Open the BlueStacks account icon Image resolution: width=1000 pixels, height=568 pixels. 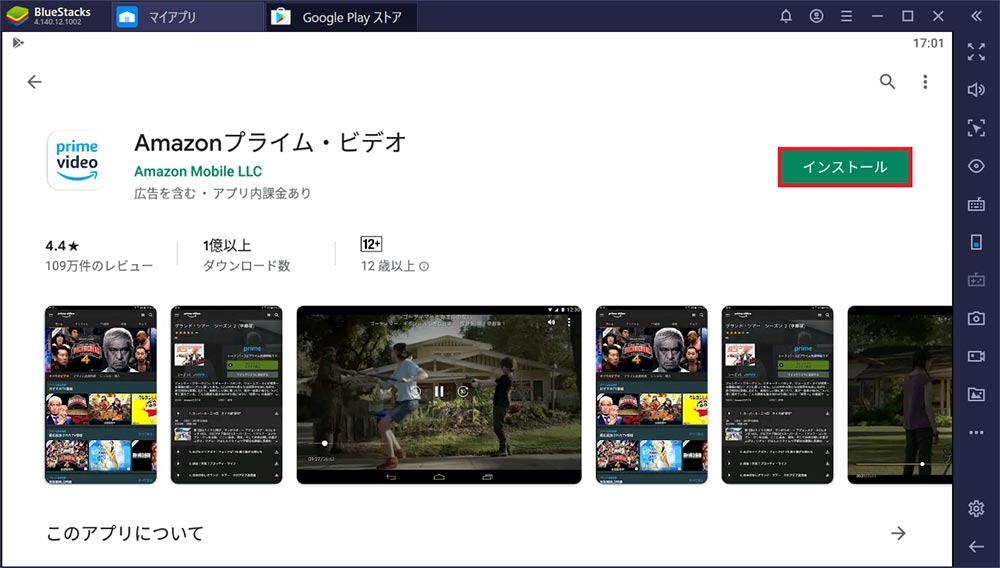[816, 17]
